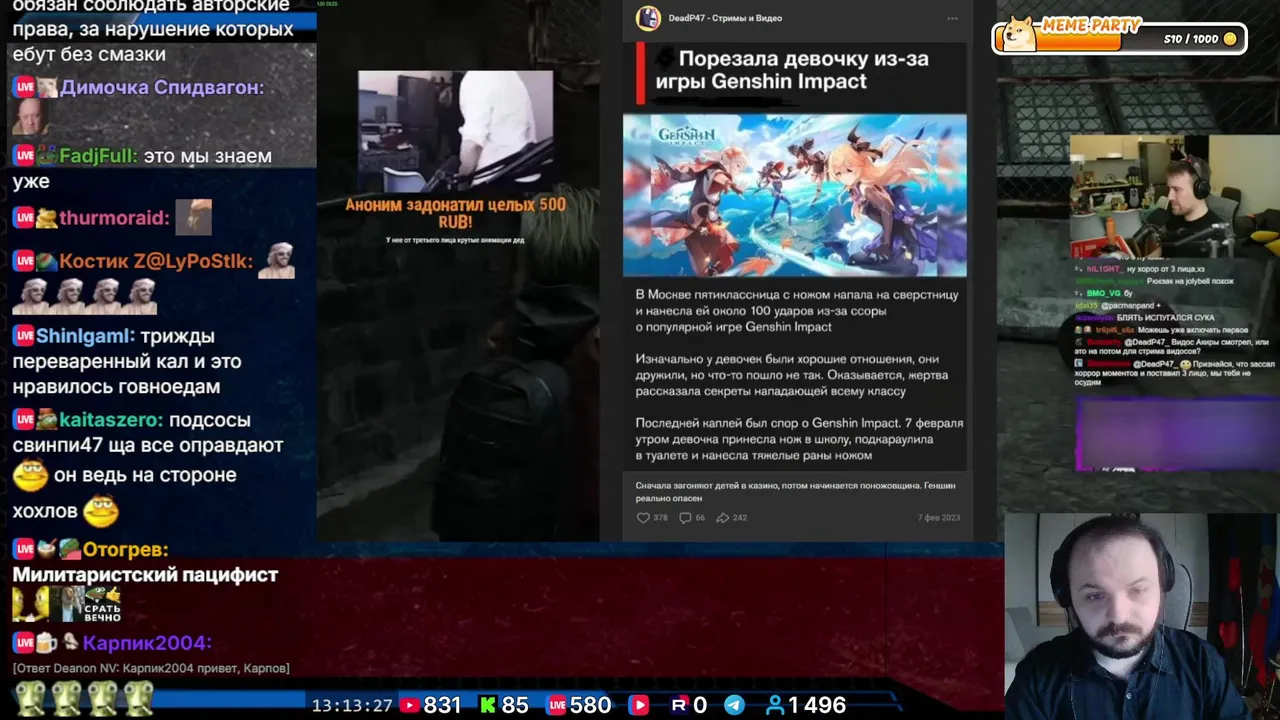Click the username 'FadjFull' in chat
Viewport: 1280px width, 720px height.
pos(98,156)
